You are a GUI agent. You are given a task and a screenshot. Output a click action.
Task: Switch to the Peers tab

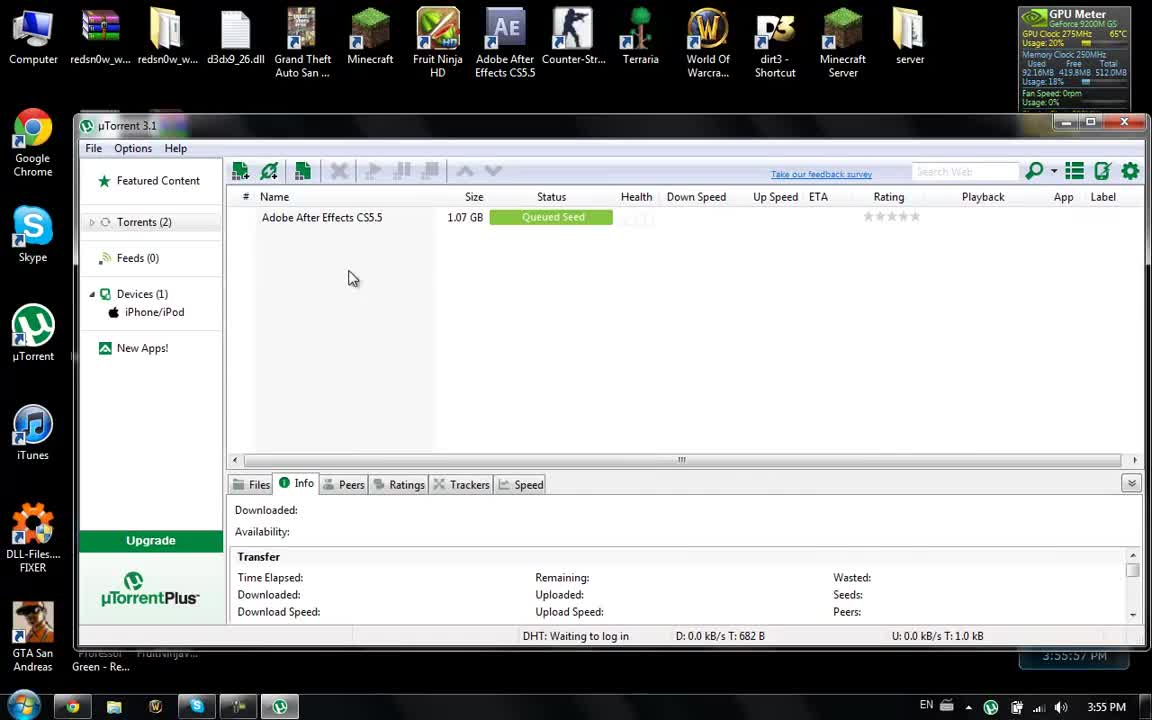[x=344, y=485]
